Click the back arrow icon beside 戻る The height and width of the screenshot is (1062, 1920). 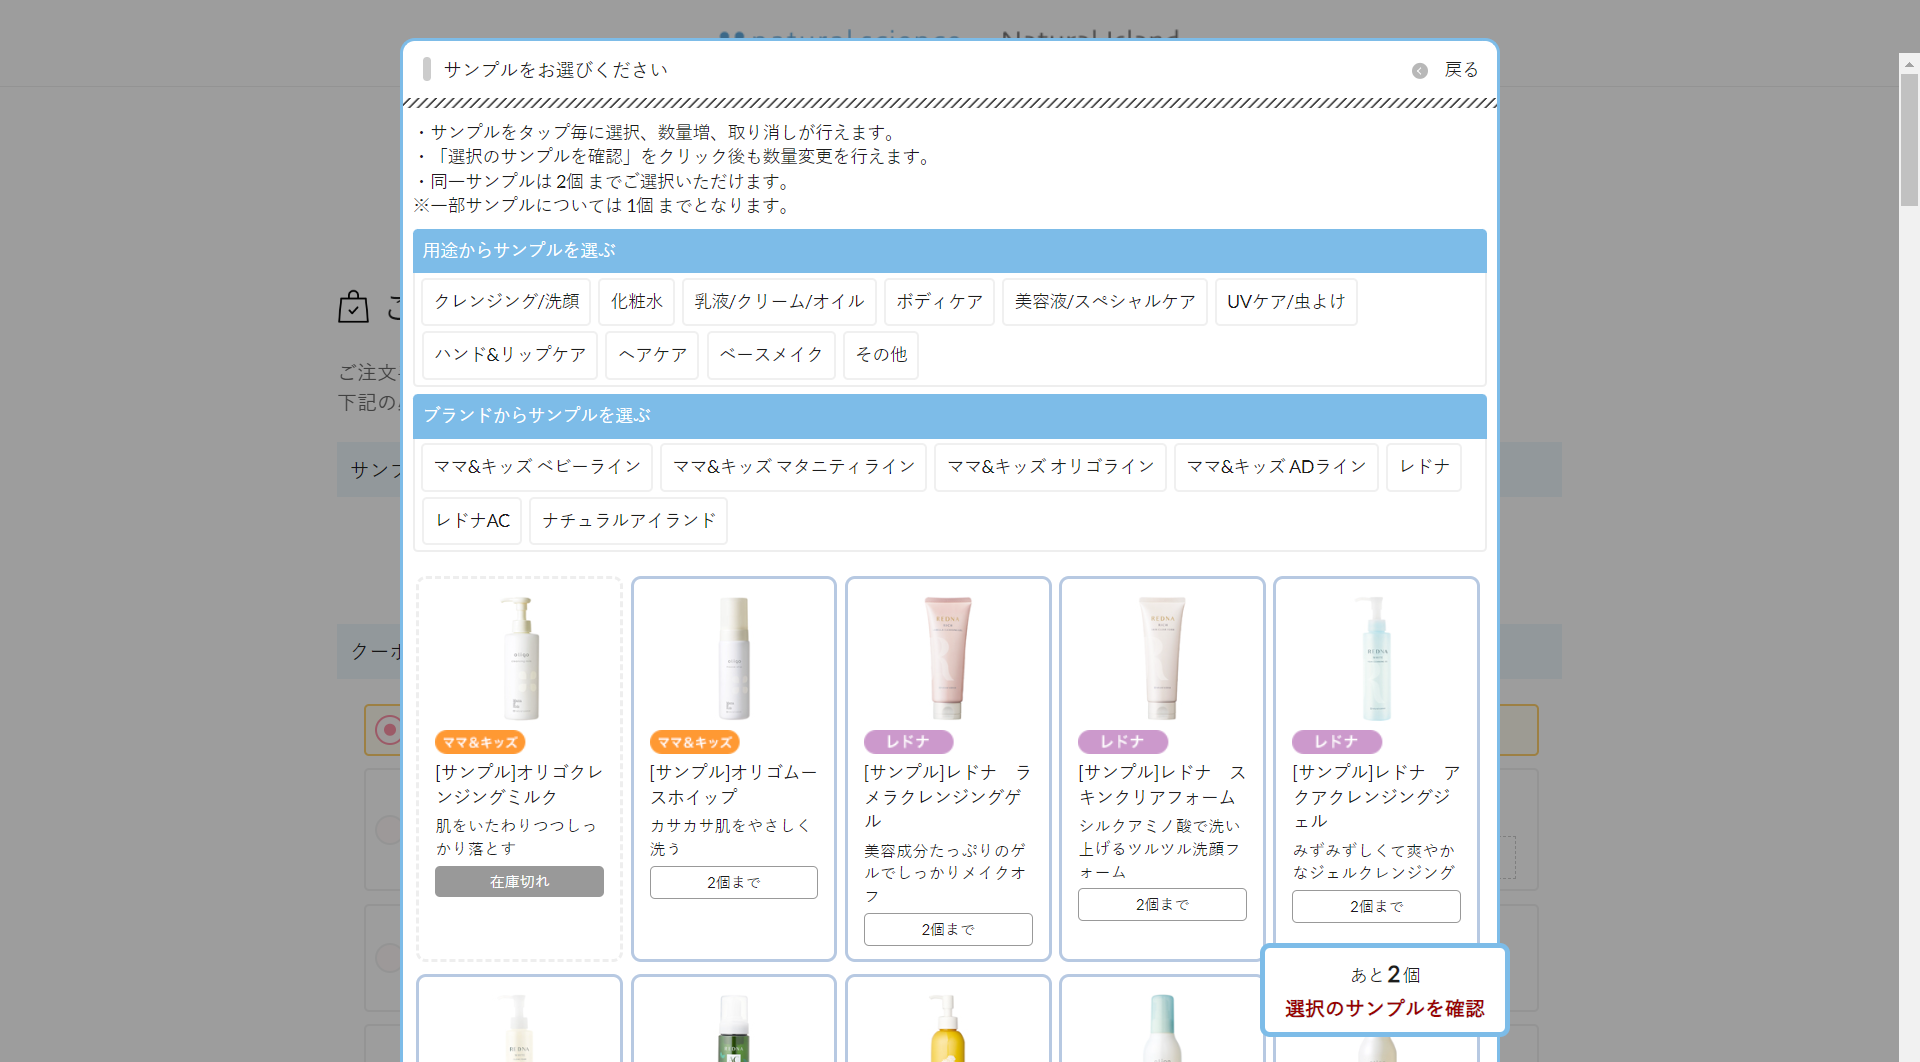click(x=1419, y=71)
